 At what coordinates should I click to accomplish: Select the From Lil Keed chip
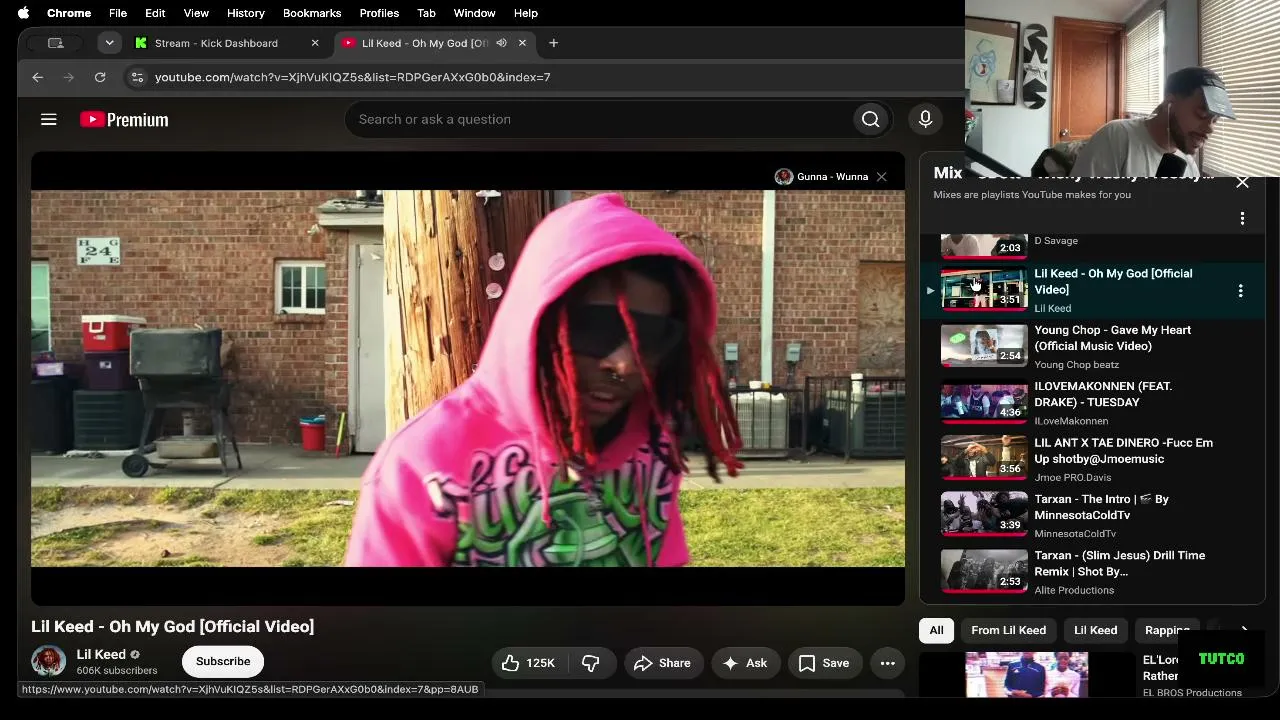1008,630
